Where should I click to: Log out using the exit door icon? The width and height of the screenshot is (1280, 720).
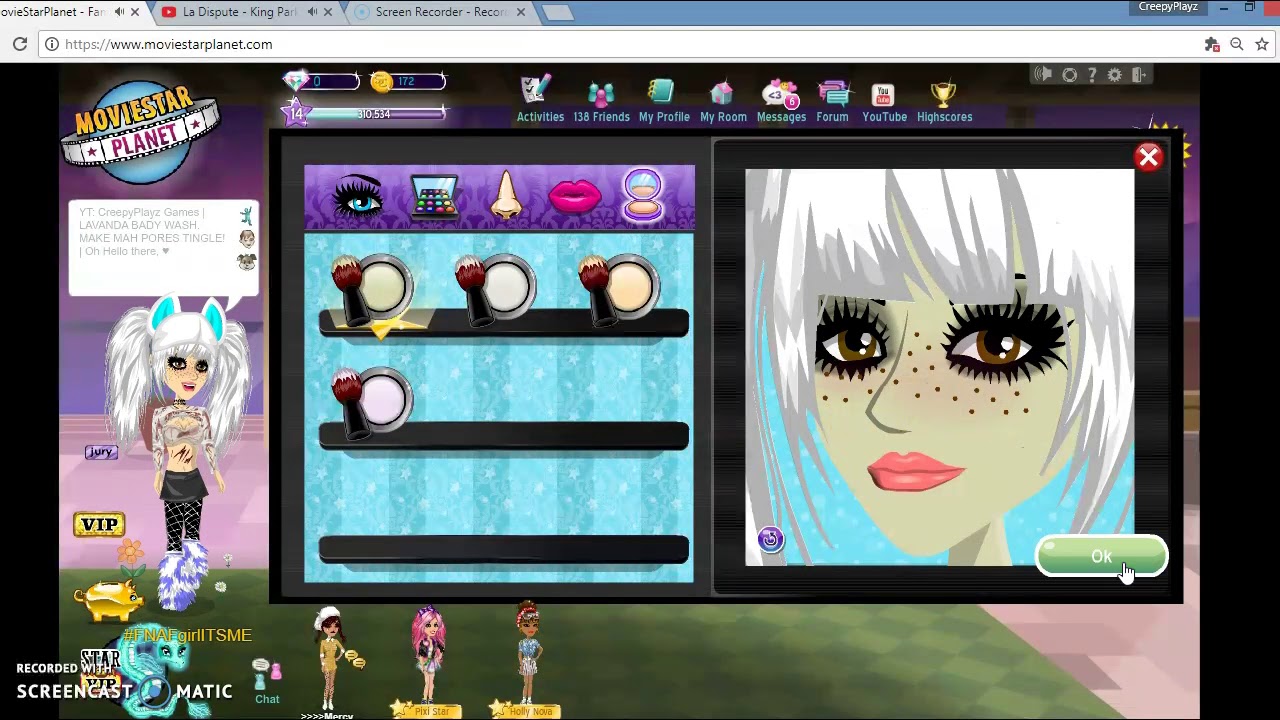[x=1138, y=75]
